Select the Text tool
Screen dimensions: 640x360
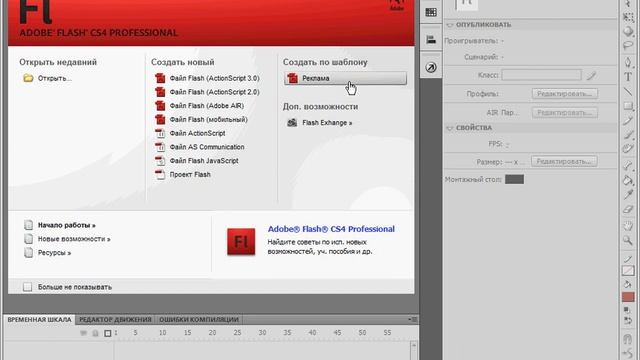(628, 77)
